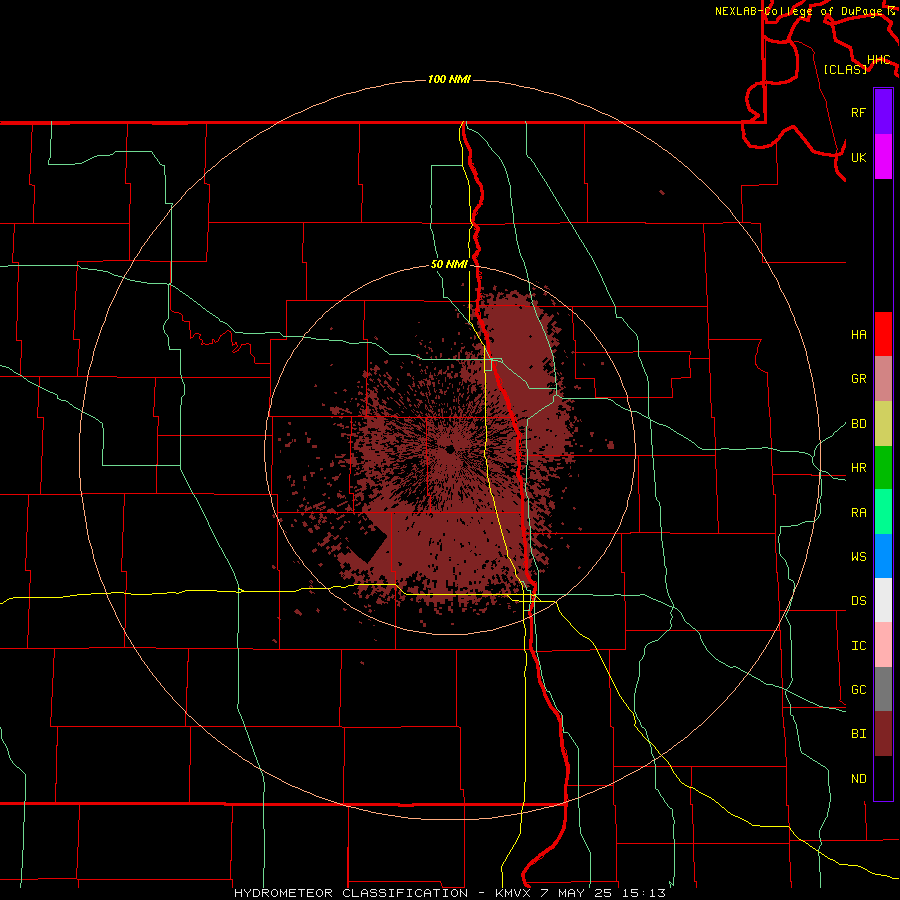The height and width of the screenshot is (900, 900).
Task: Click the Hydrometeor Classification KMVX caption
Action: [x=450, y=893]
